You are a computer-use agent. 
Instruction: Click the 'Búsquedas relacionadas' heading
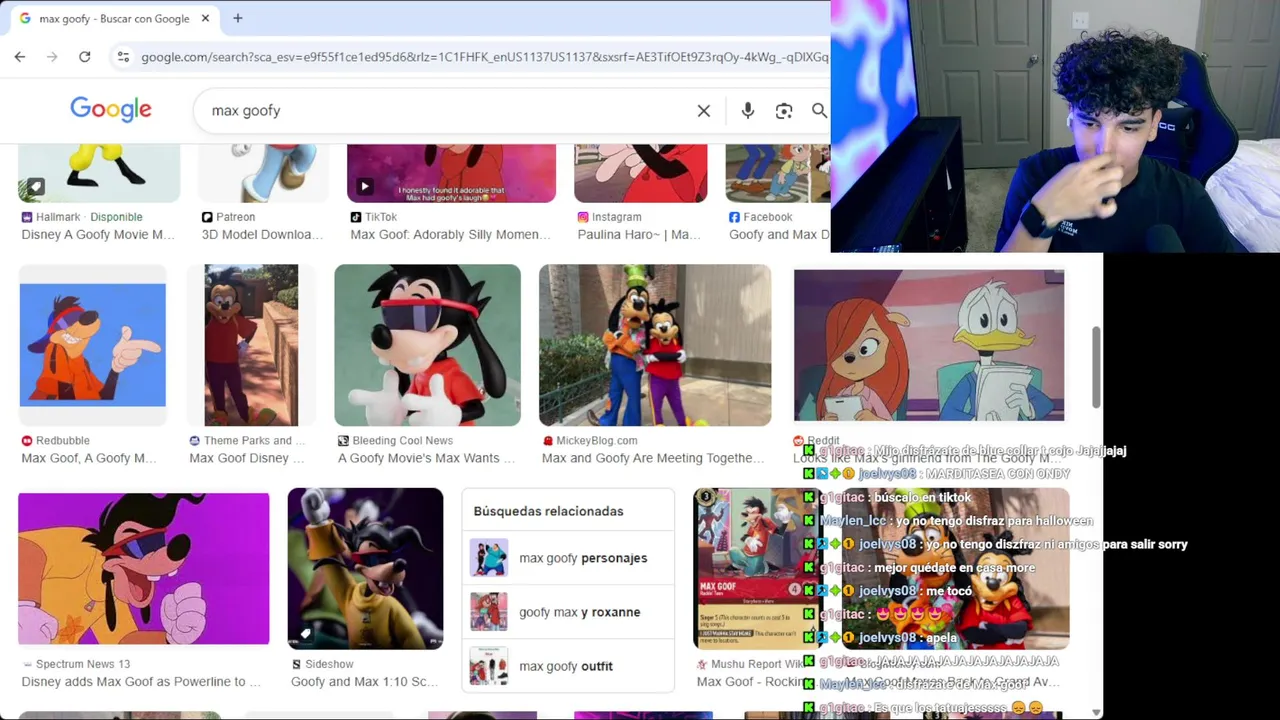click(x=548, y=511)
